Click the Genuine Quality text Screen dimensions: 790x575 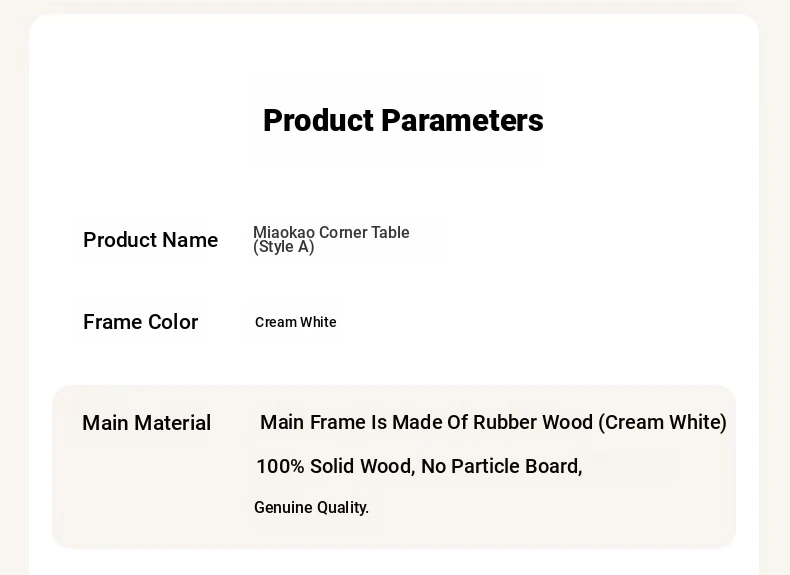pos(311,507)
